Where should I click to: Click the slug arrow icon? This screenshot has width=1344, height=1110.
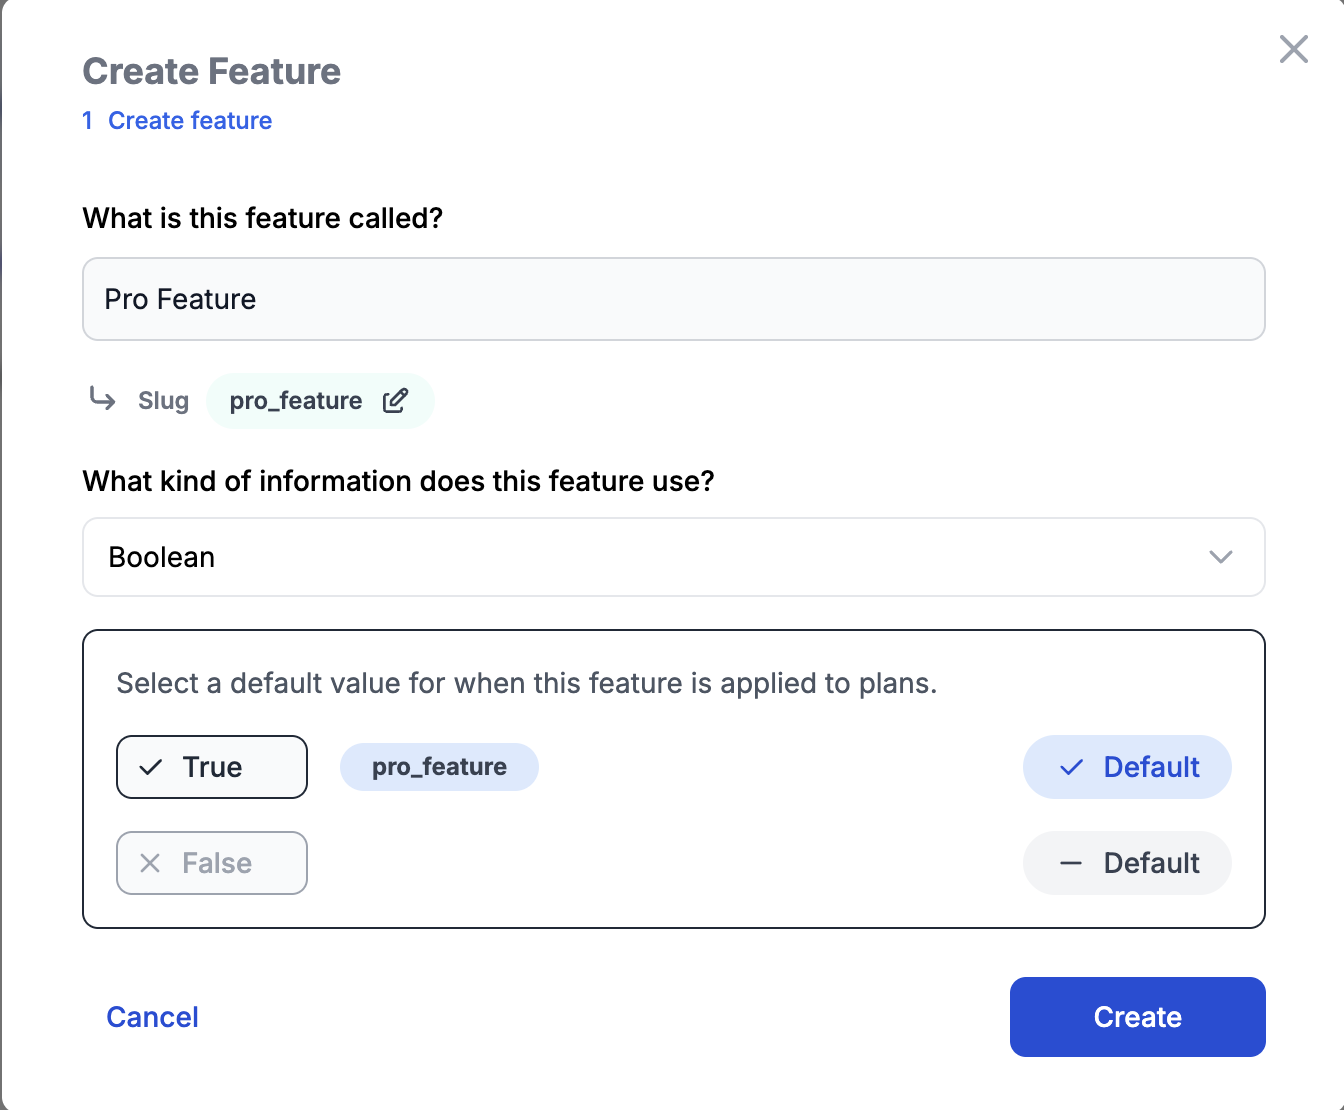102,400
